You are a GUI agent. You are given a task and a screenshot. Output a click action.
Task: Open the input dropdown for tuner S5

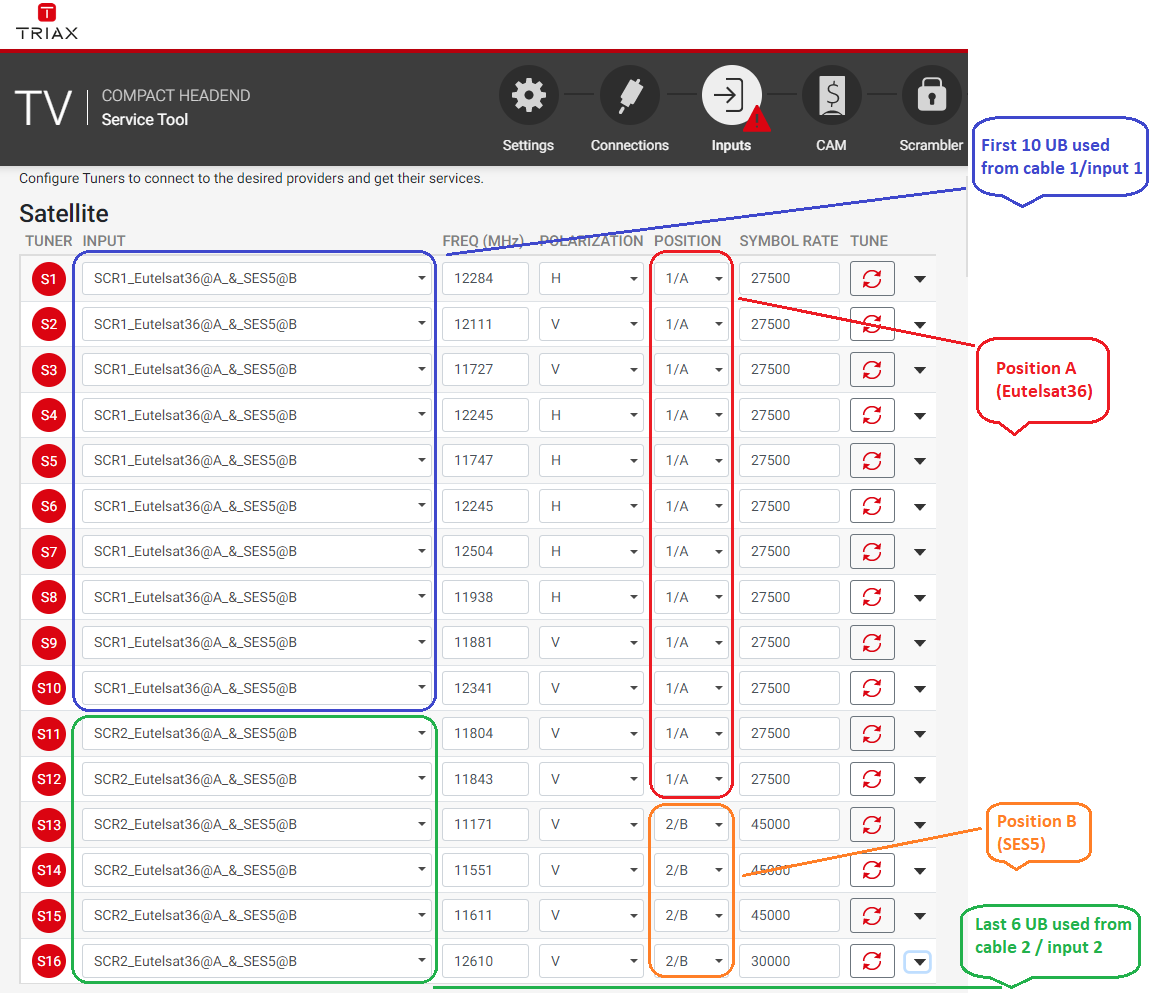pos(256,461)
